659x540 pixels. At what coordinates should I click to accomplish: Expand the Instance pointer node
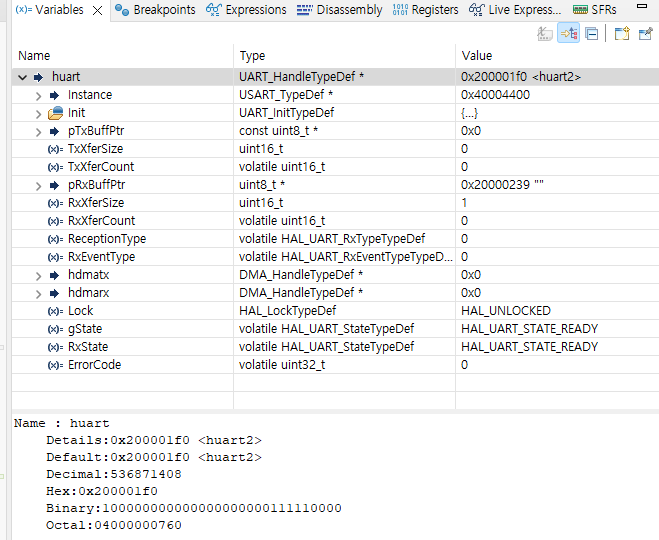click(38, 96)
